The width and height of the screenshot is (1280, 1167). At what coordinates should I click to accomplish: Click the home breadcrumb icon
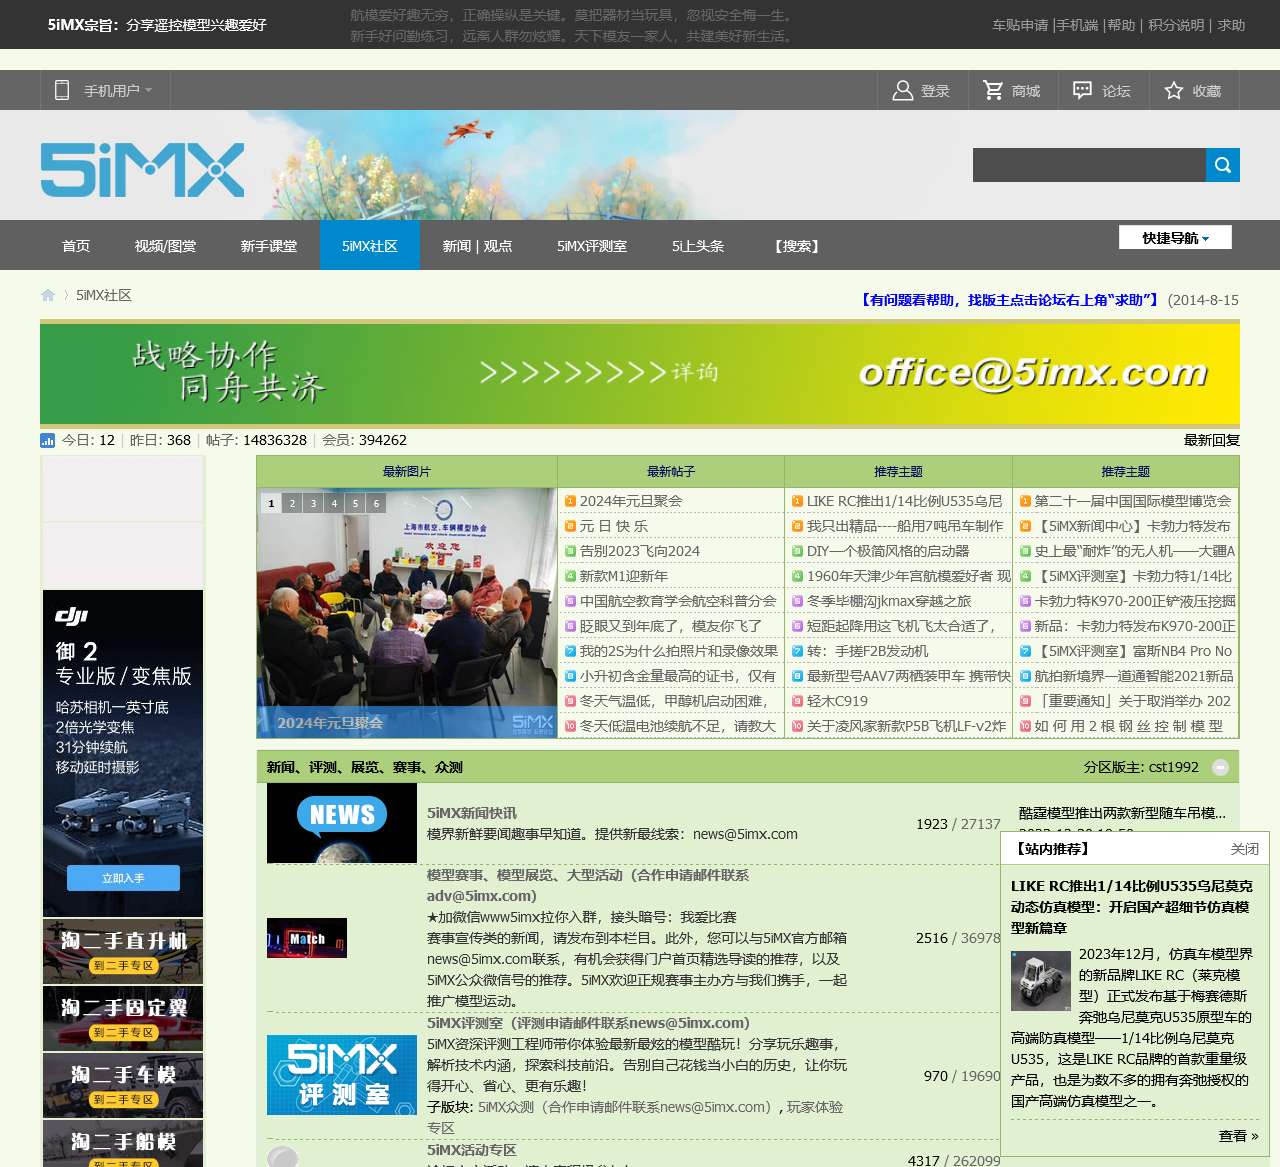[x=48, y=295]
